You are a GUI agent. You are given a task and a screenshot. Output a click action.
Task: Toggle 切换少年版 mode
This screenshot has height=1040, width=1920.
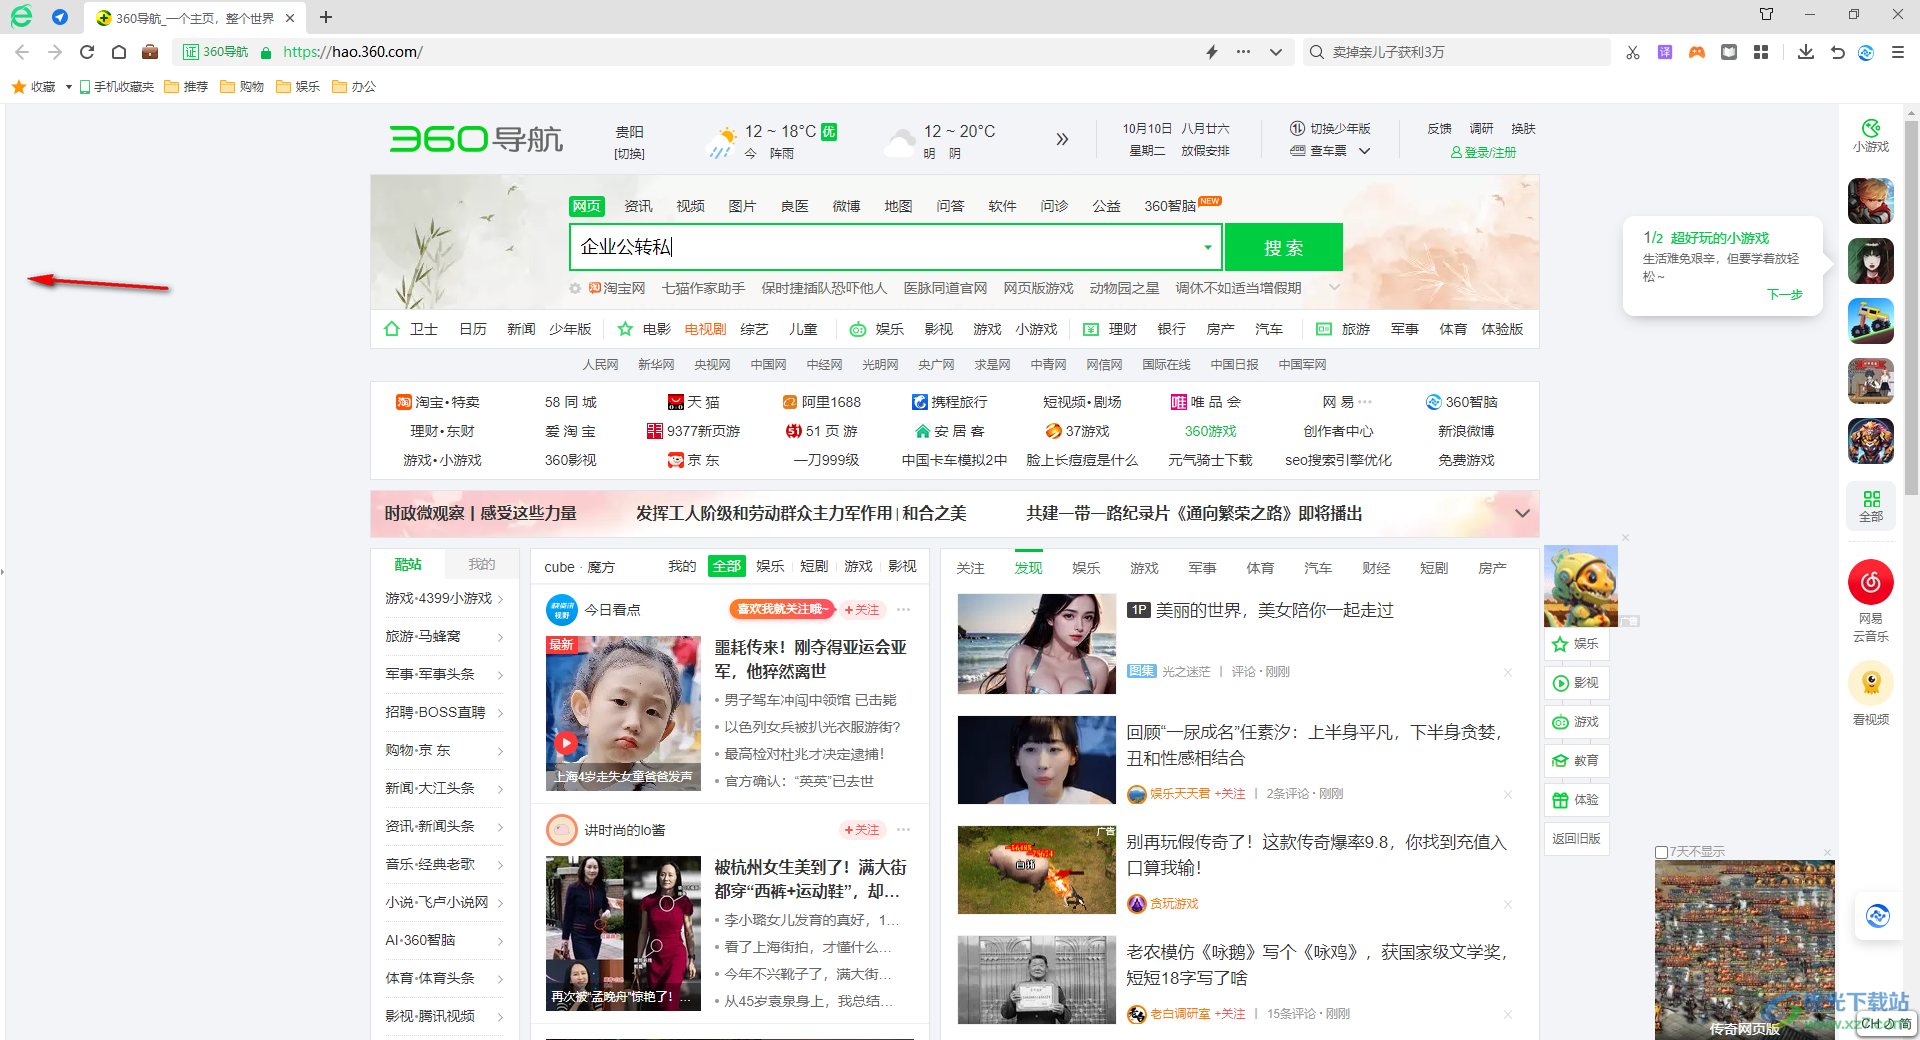point(1330,129)
